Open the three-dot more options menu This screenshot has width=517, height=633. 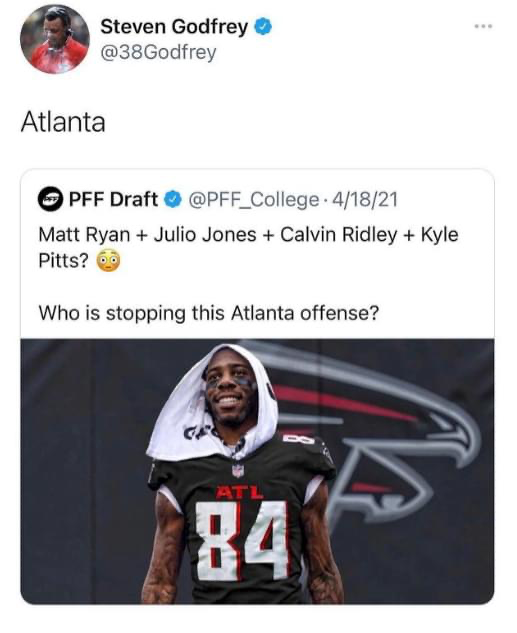tap(484, 27)
